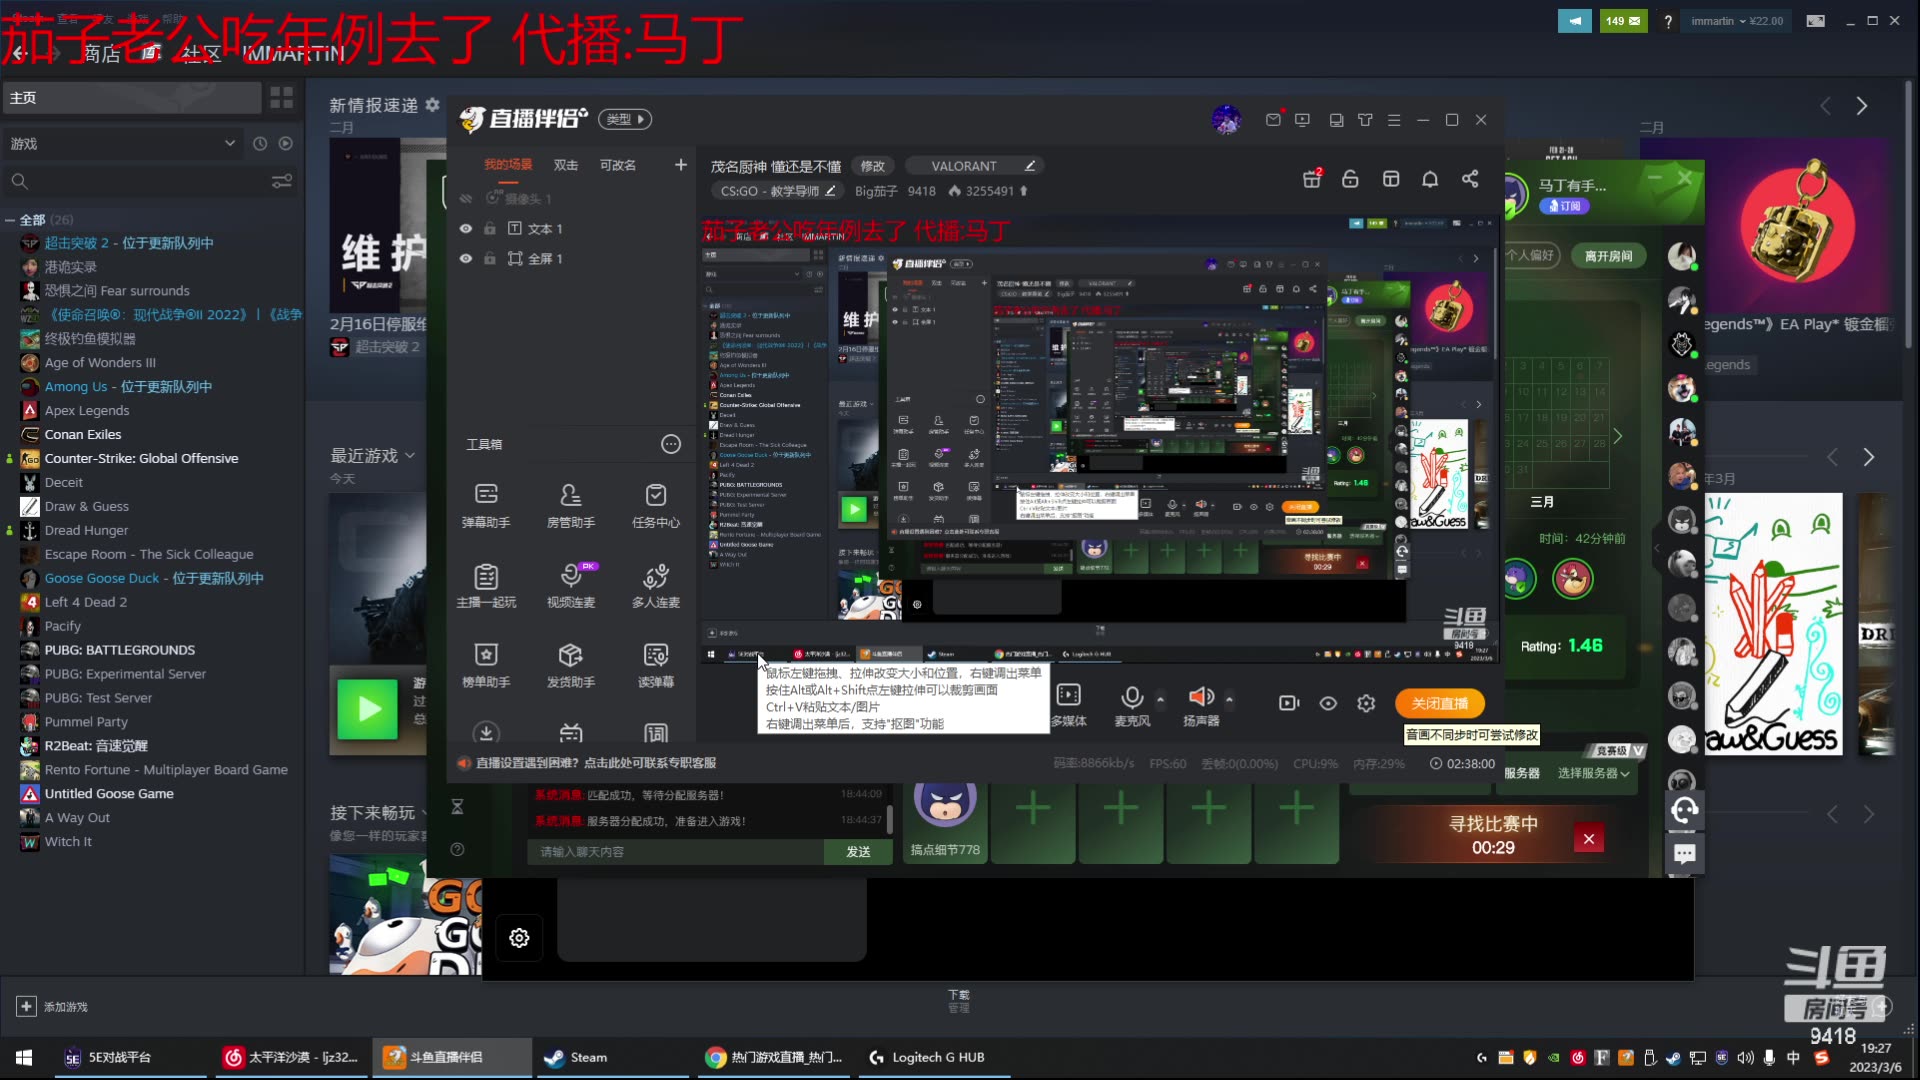Select Counter-Strike: Global Offensive in library
Screen dimensions: 1920x1080
[141, 458]
